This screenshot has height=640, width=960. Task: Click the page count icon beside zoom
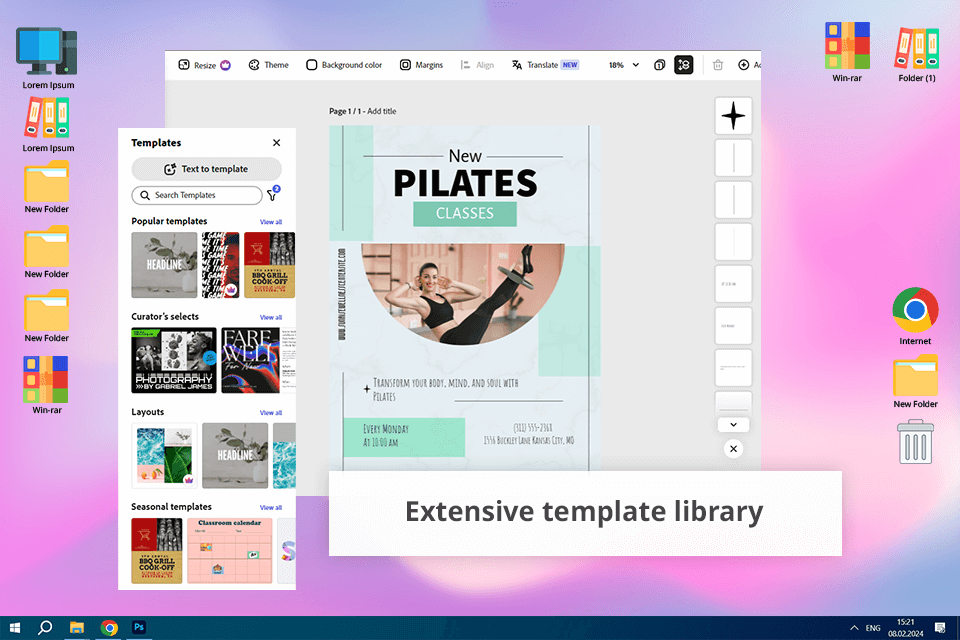click(x=659, y=65)
